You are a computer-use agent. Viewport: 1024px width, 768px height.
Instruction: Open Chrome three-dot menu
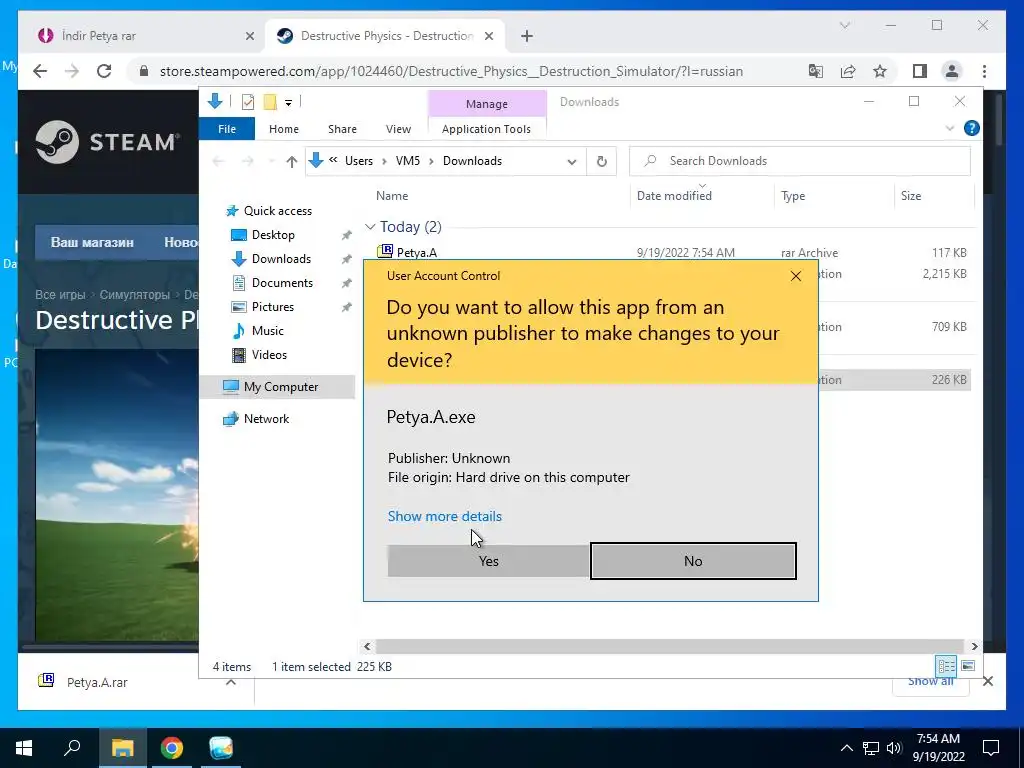984,71
